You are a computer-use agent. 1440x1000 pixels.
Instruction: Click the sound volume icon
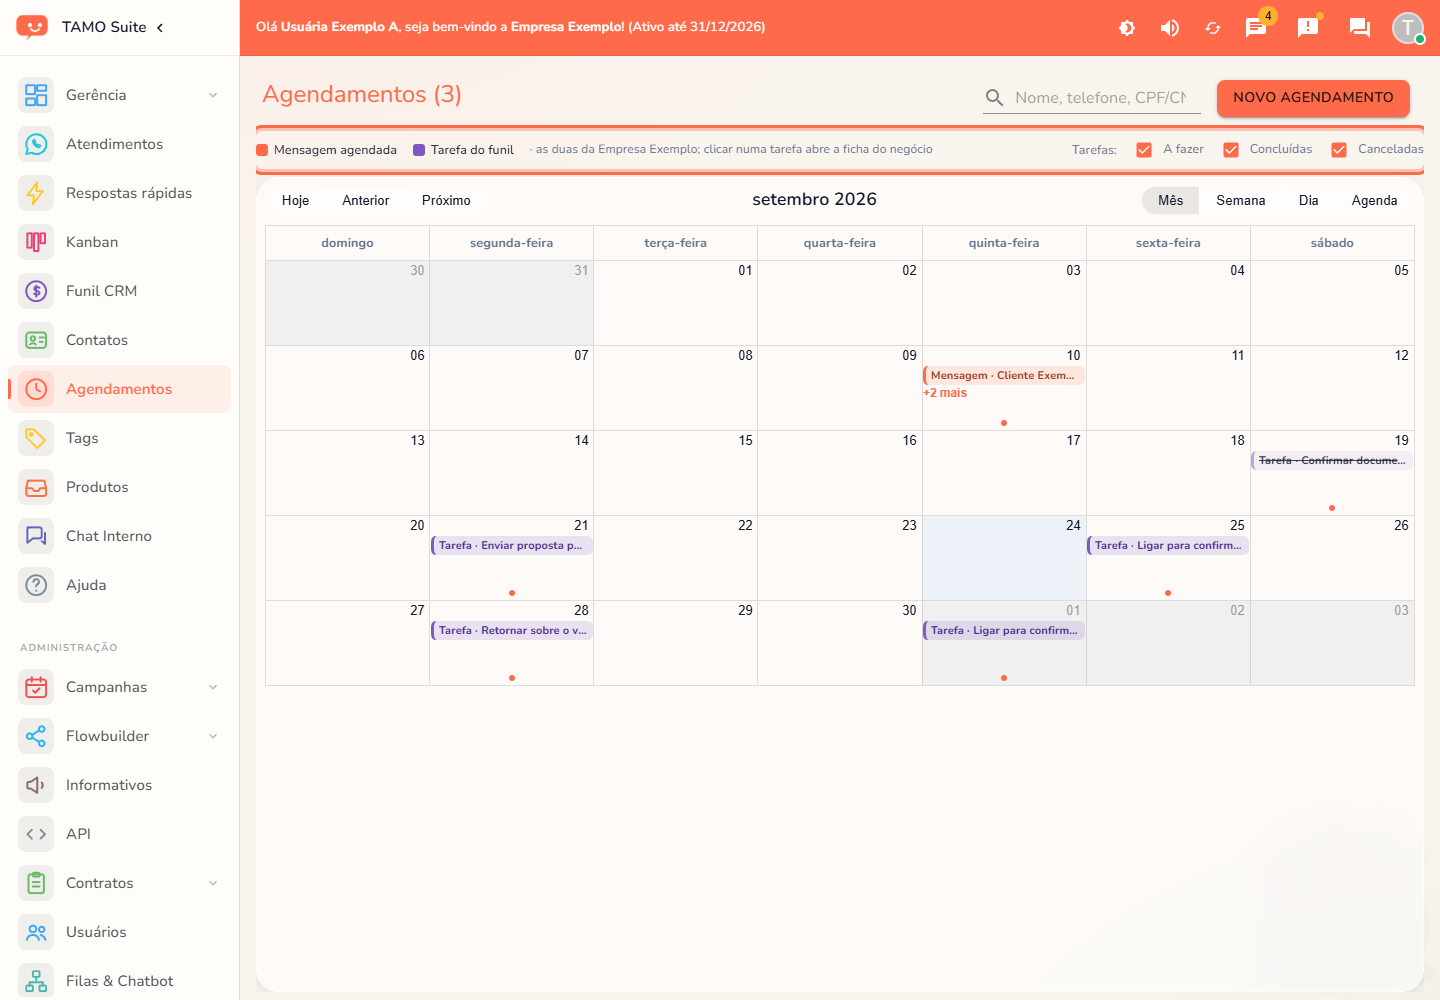1170,28
